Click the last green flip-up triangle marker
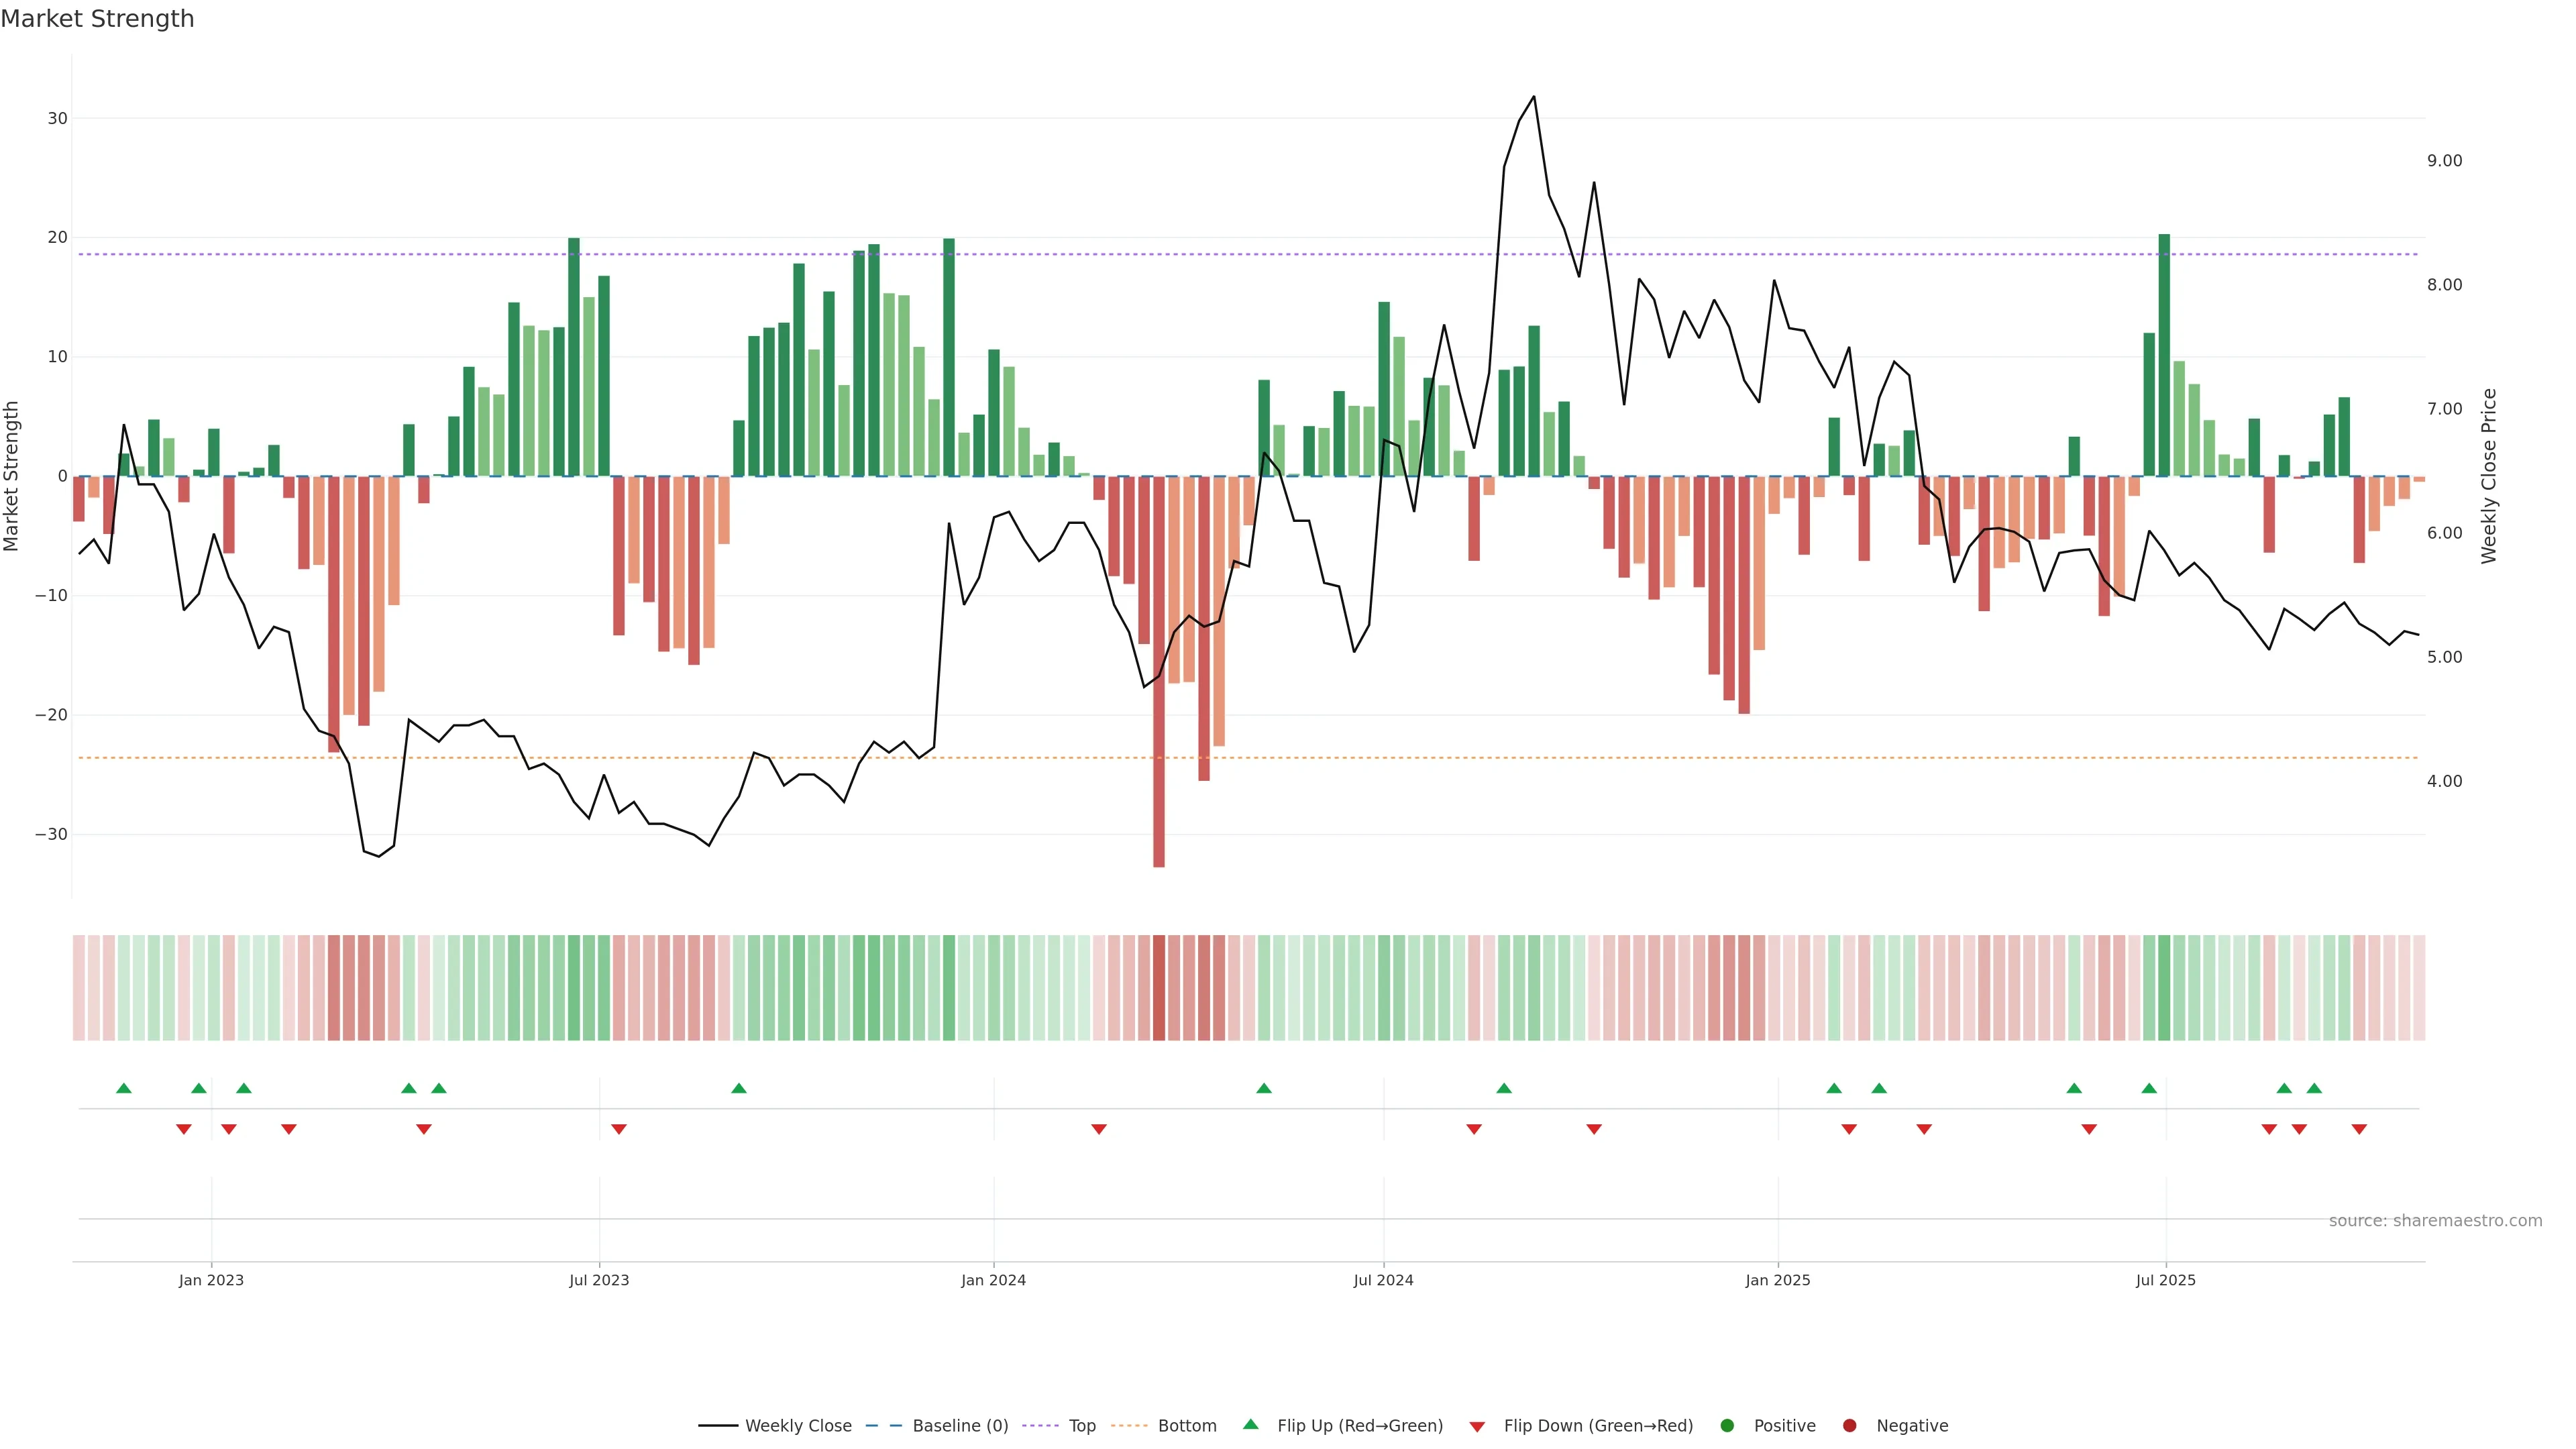 tap(2314, 1088)
